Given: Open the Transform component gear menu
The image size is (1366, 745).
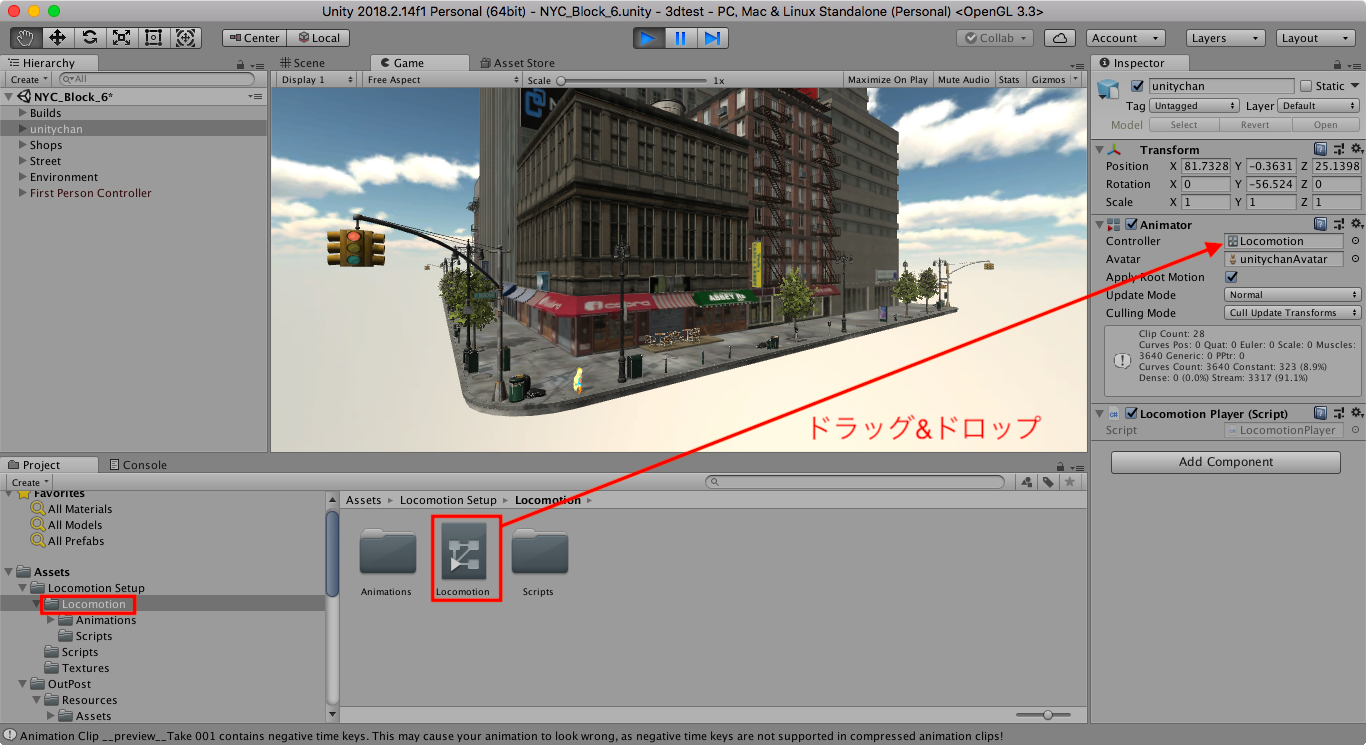Looking at the screenshot, I should pos(1357,149).
